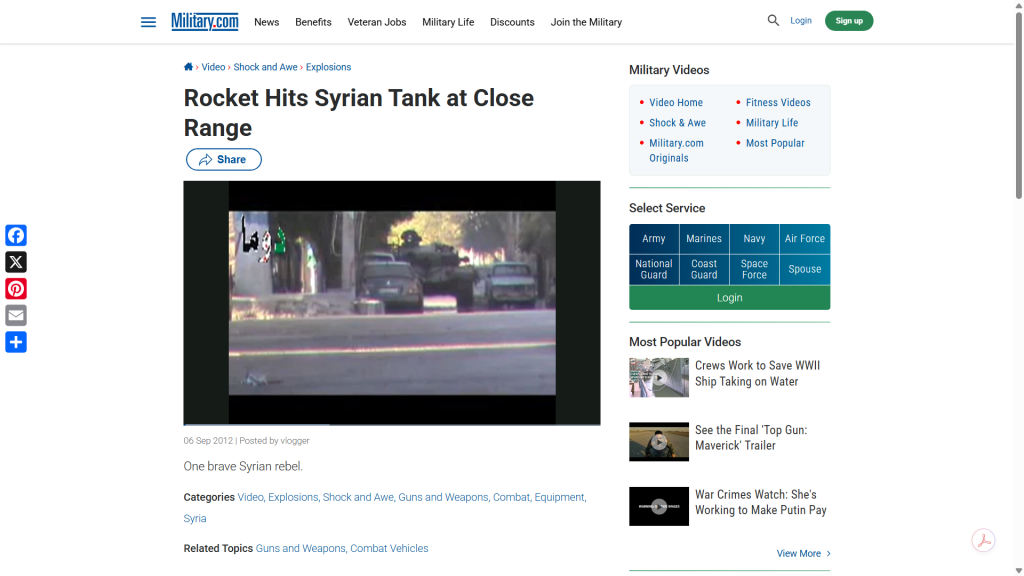Open Top Gun Maverick trailer thumbnail

click(x=659, y=441)
